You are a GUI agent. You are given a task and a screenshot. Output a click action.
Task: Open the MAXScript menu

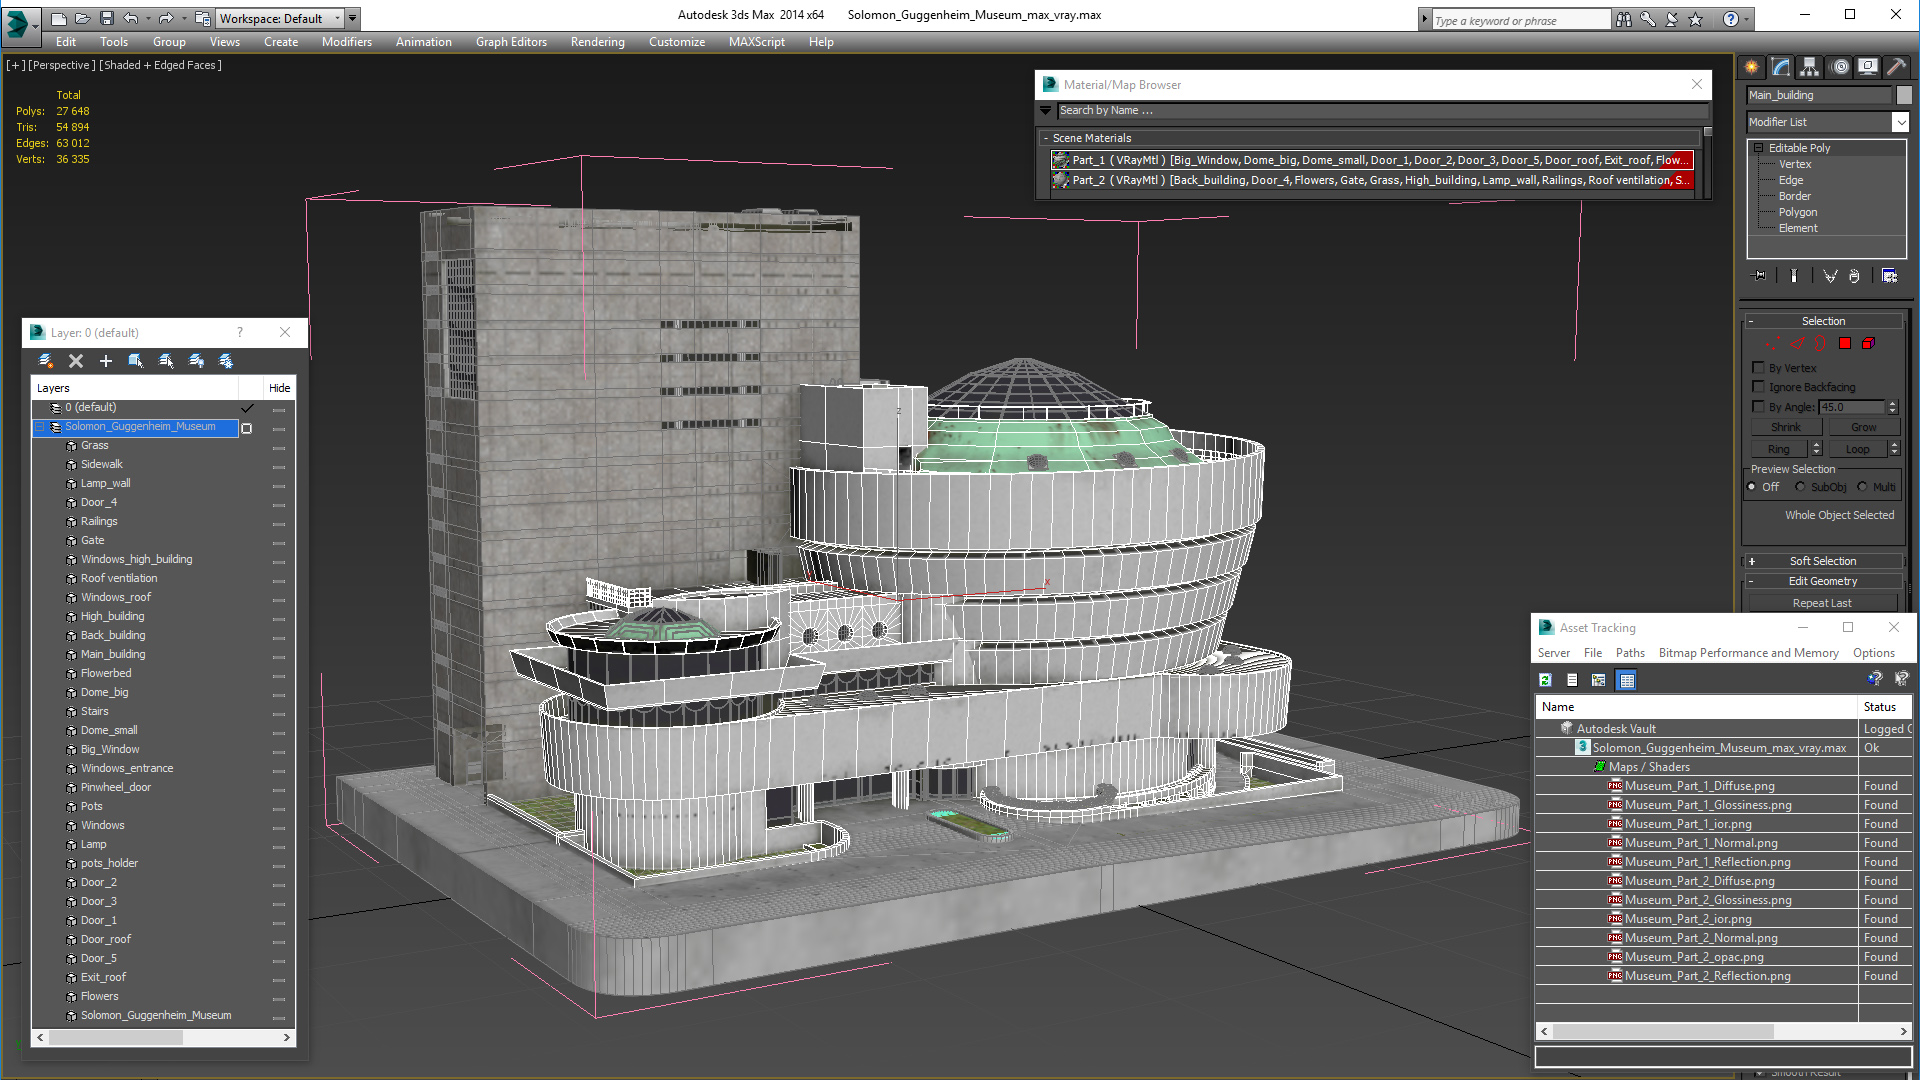click(x=757, y=42)
